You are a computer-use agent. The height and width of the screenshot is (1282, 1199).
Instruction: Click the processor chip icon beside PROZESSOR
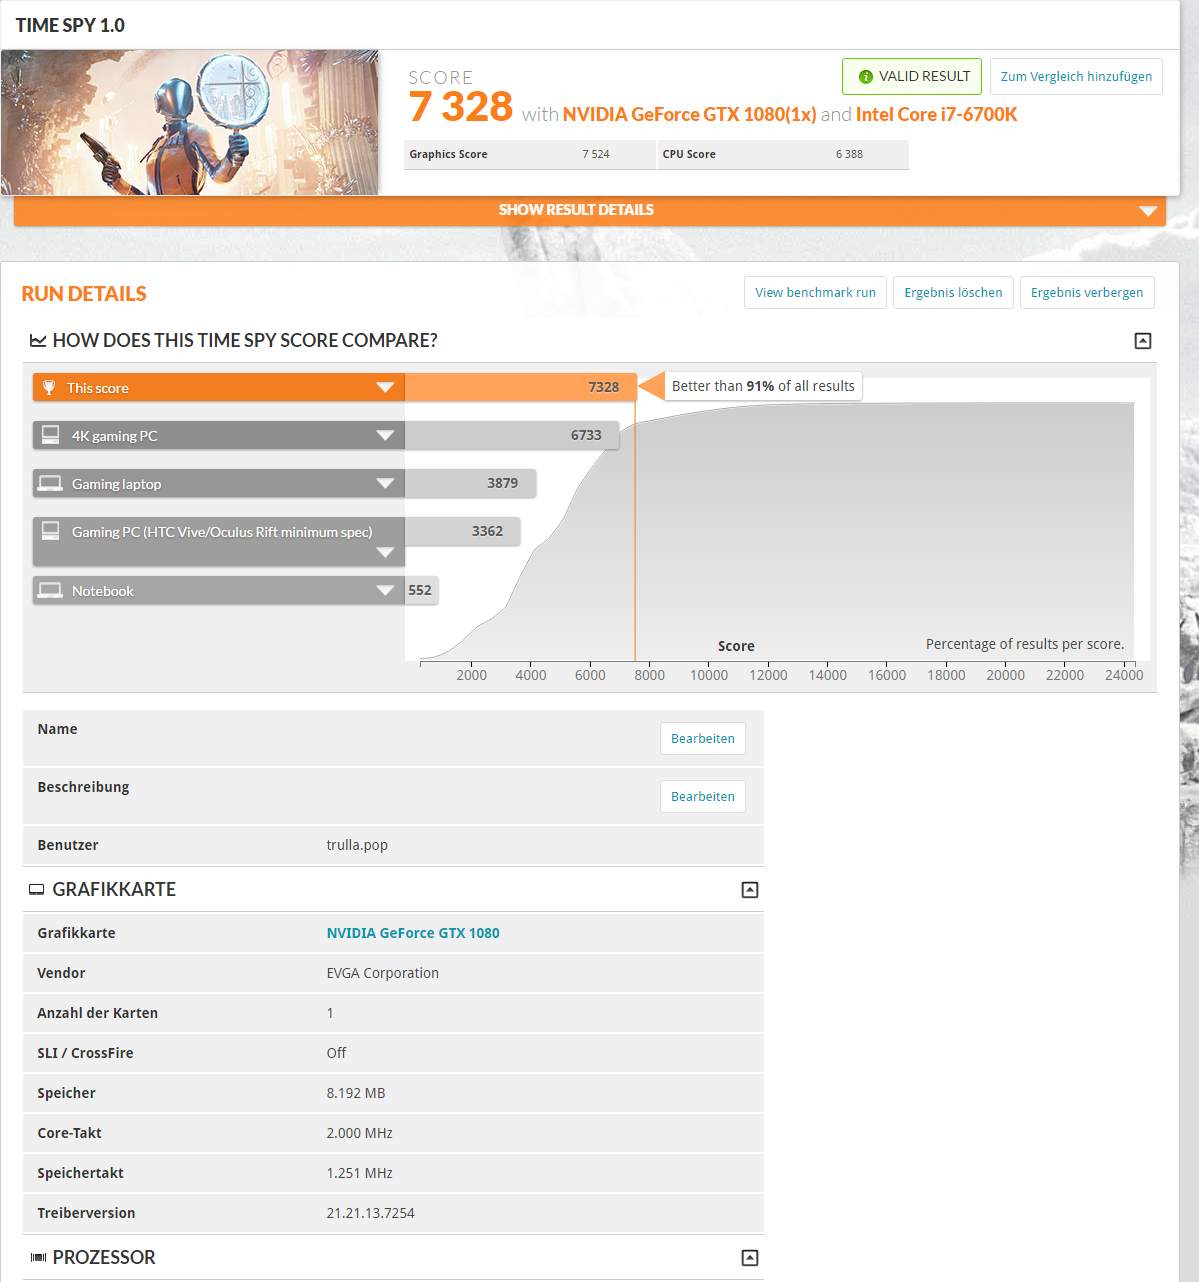(38, 1257)
